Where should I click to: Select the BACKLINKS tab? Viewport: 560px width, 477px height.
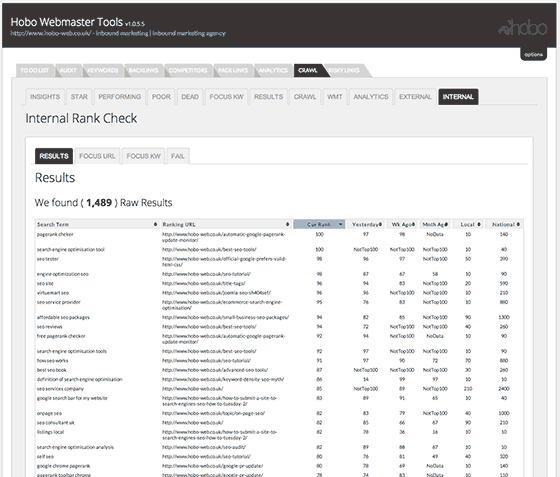[143, 70]
